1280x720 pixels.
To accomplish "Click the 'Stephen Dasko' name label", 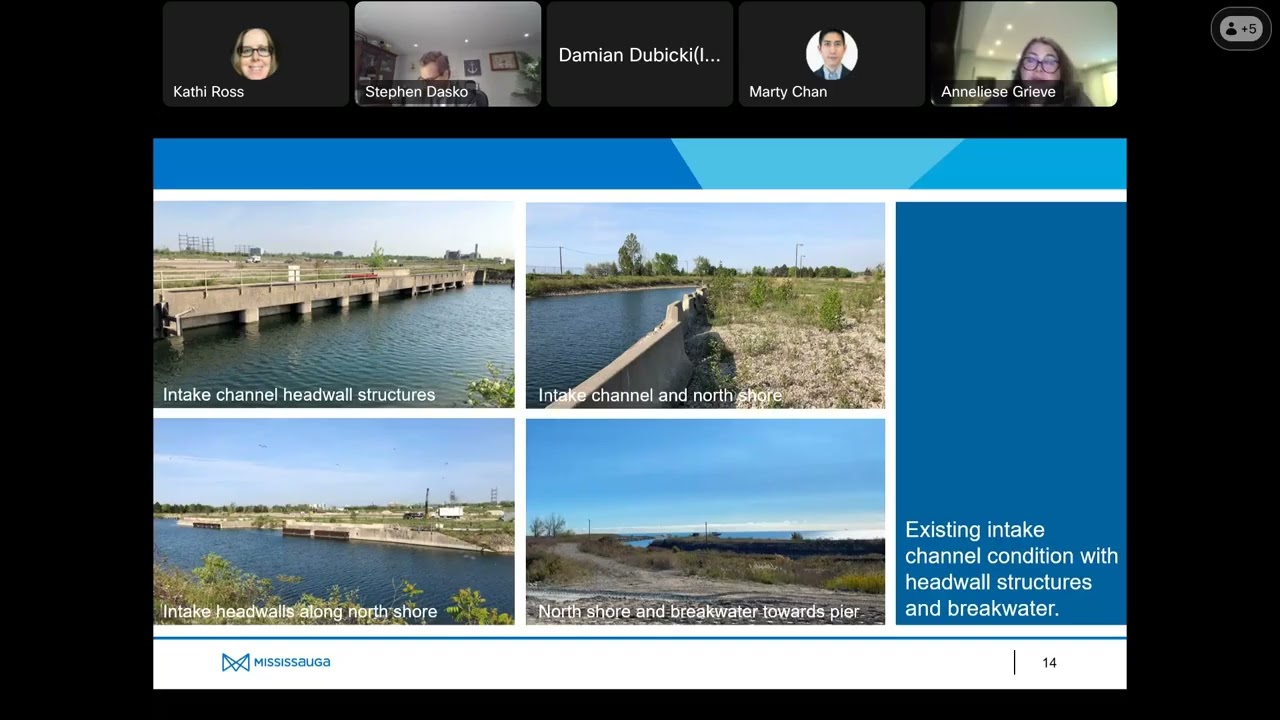I will pyautogui.click(x=416, y=91).
